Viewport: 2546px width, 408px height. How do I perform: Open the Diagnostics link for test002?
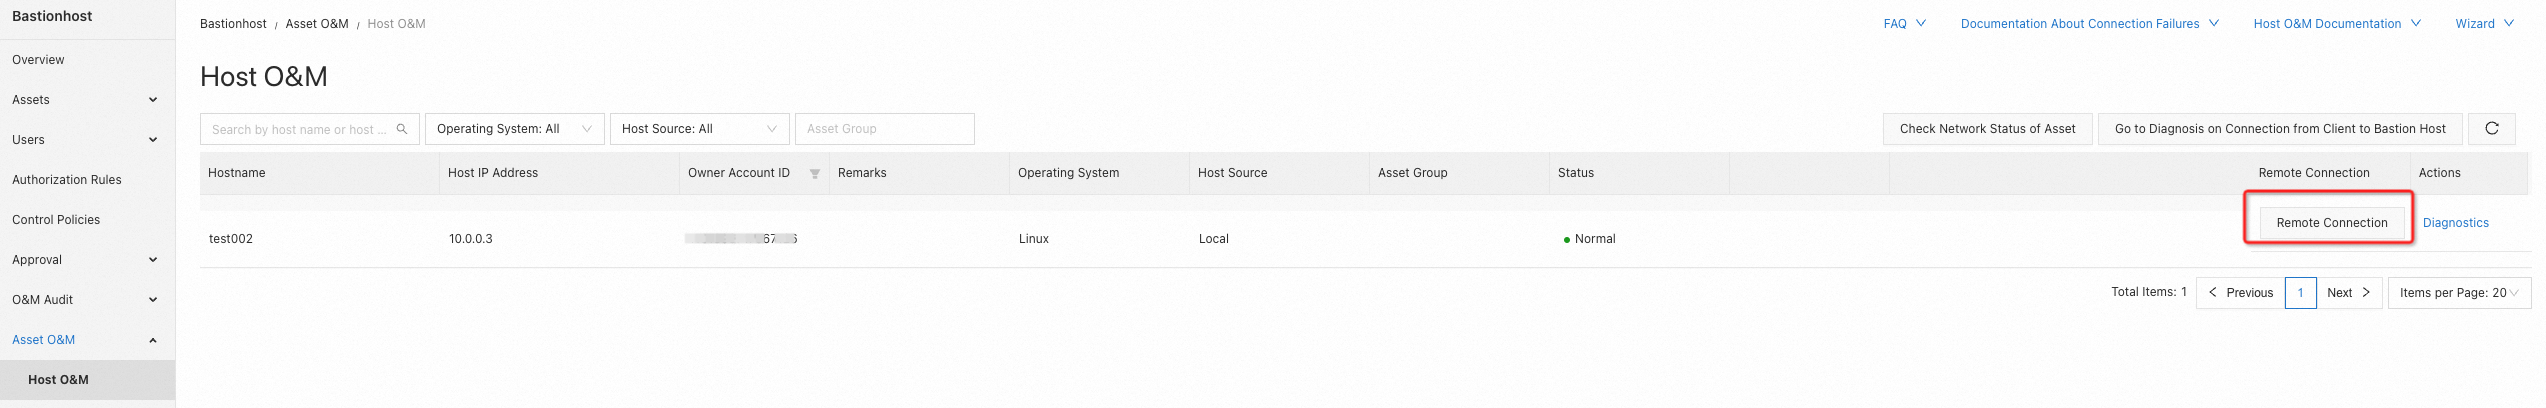(2455, 223)
